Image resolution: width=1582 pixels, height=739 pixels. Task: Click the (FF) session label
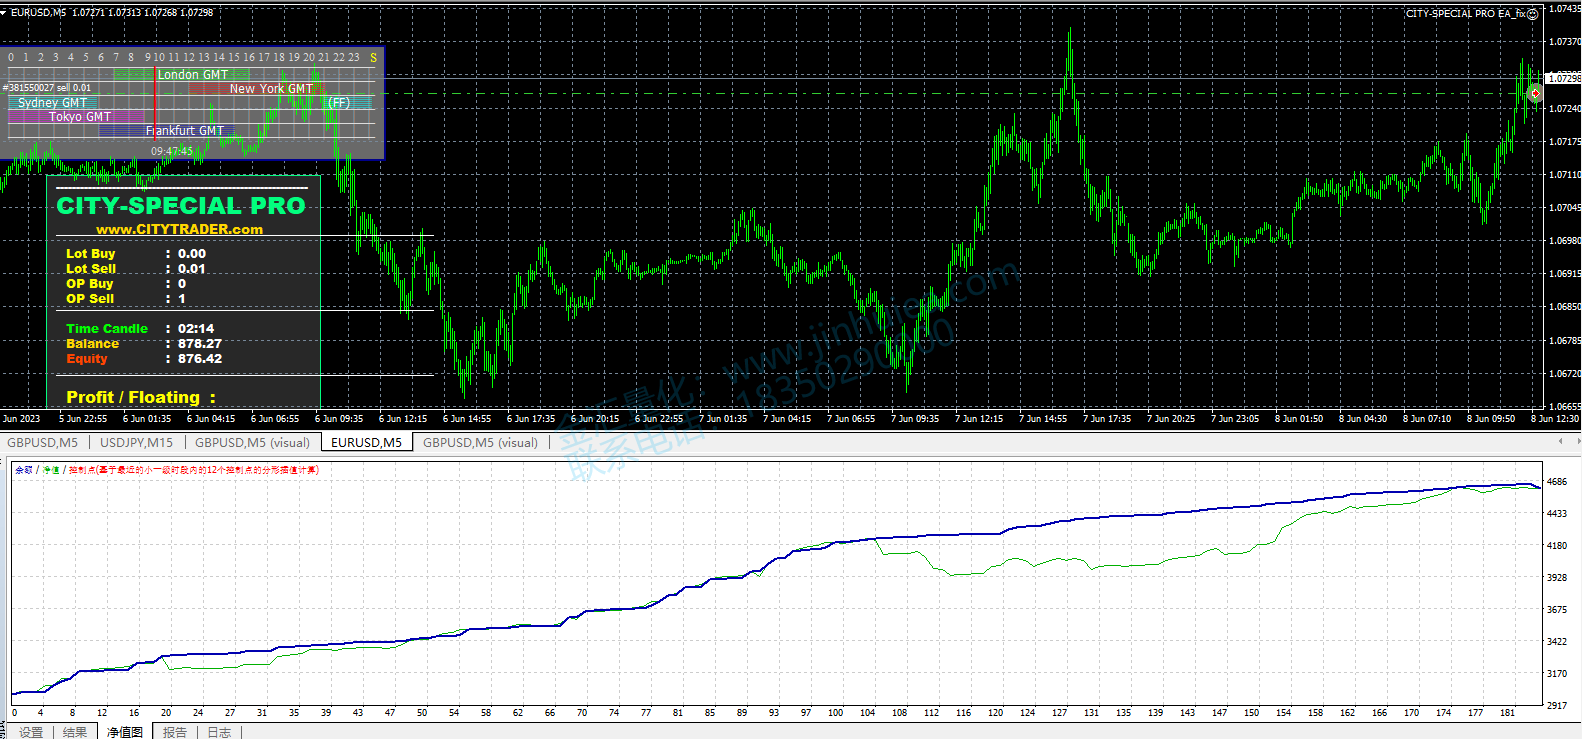click(339, 103)
